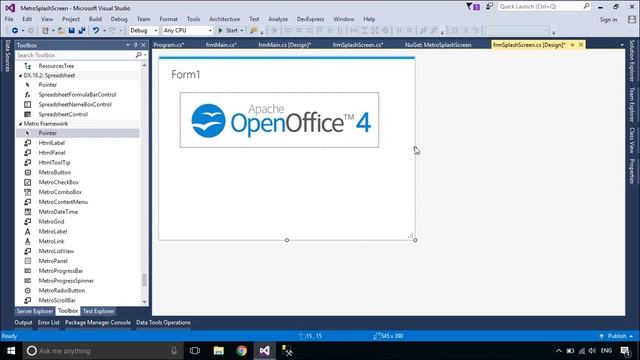Click the Output tab
Screen dimensions: 640x360
pyautogui.click(x=23, y=322)
